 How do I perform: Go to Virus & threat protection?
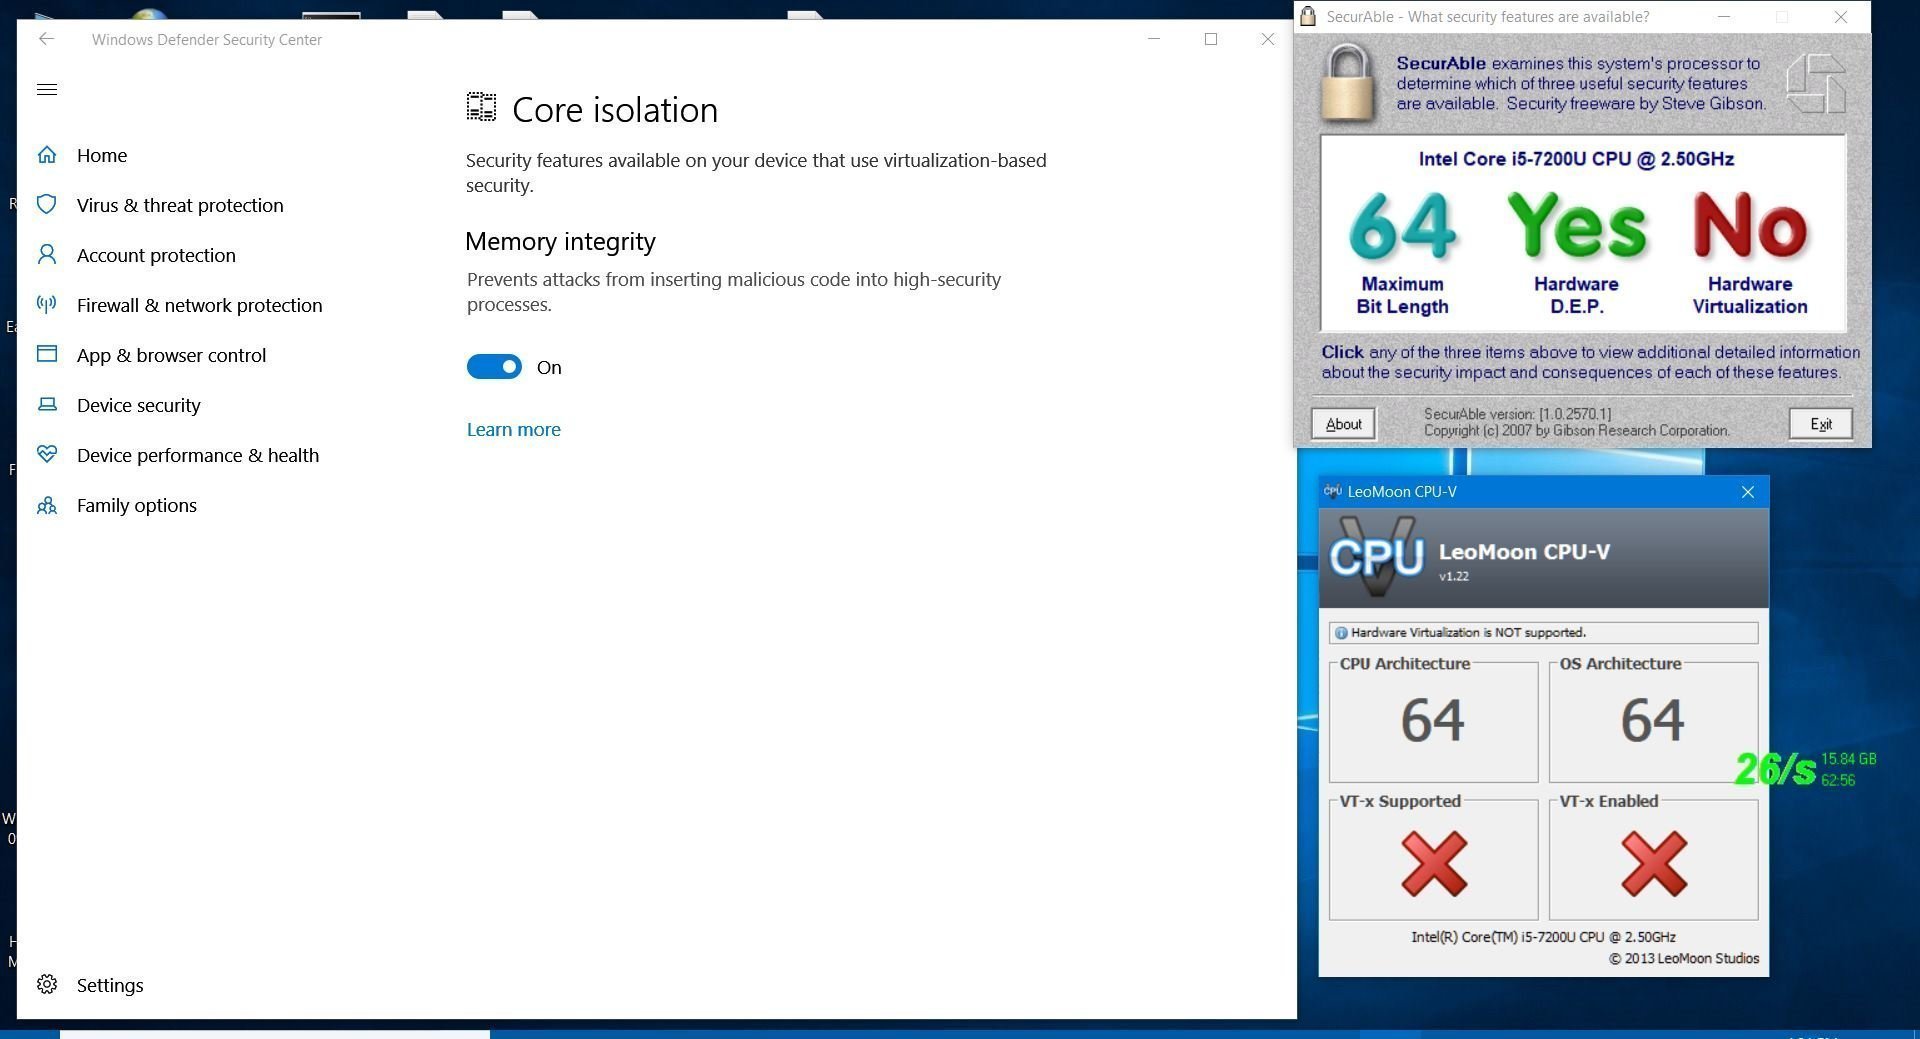(180, 205)
